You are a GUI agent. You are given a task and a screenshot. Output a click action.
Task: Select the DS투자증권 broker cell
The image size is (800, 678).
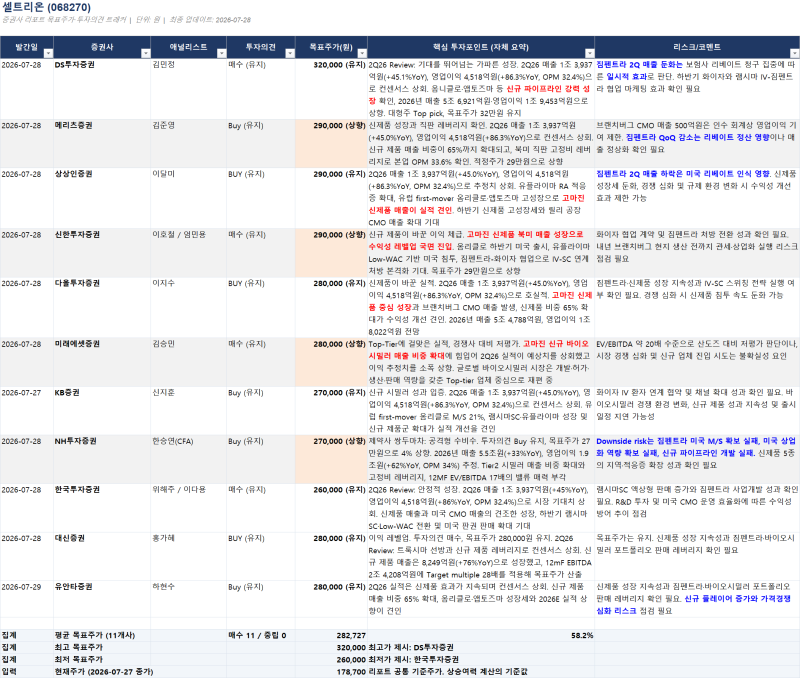102,89
